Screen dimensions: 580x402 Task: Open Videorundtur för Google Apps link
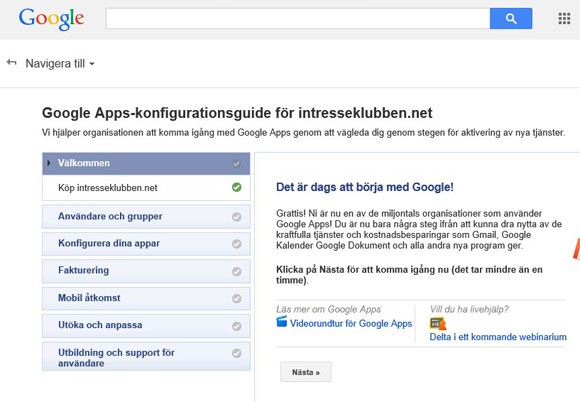(x=351, y=324)
